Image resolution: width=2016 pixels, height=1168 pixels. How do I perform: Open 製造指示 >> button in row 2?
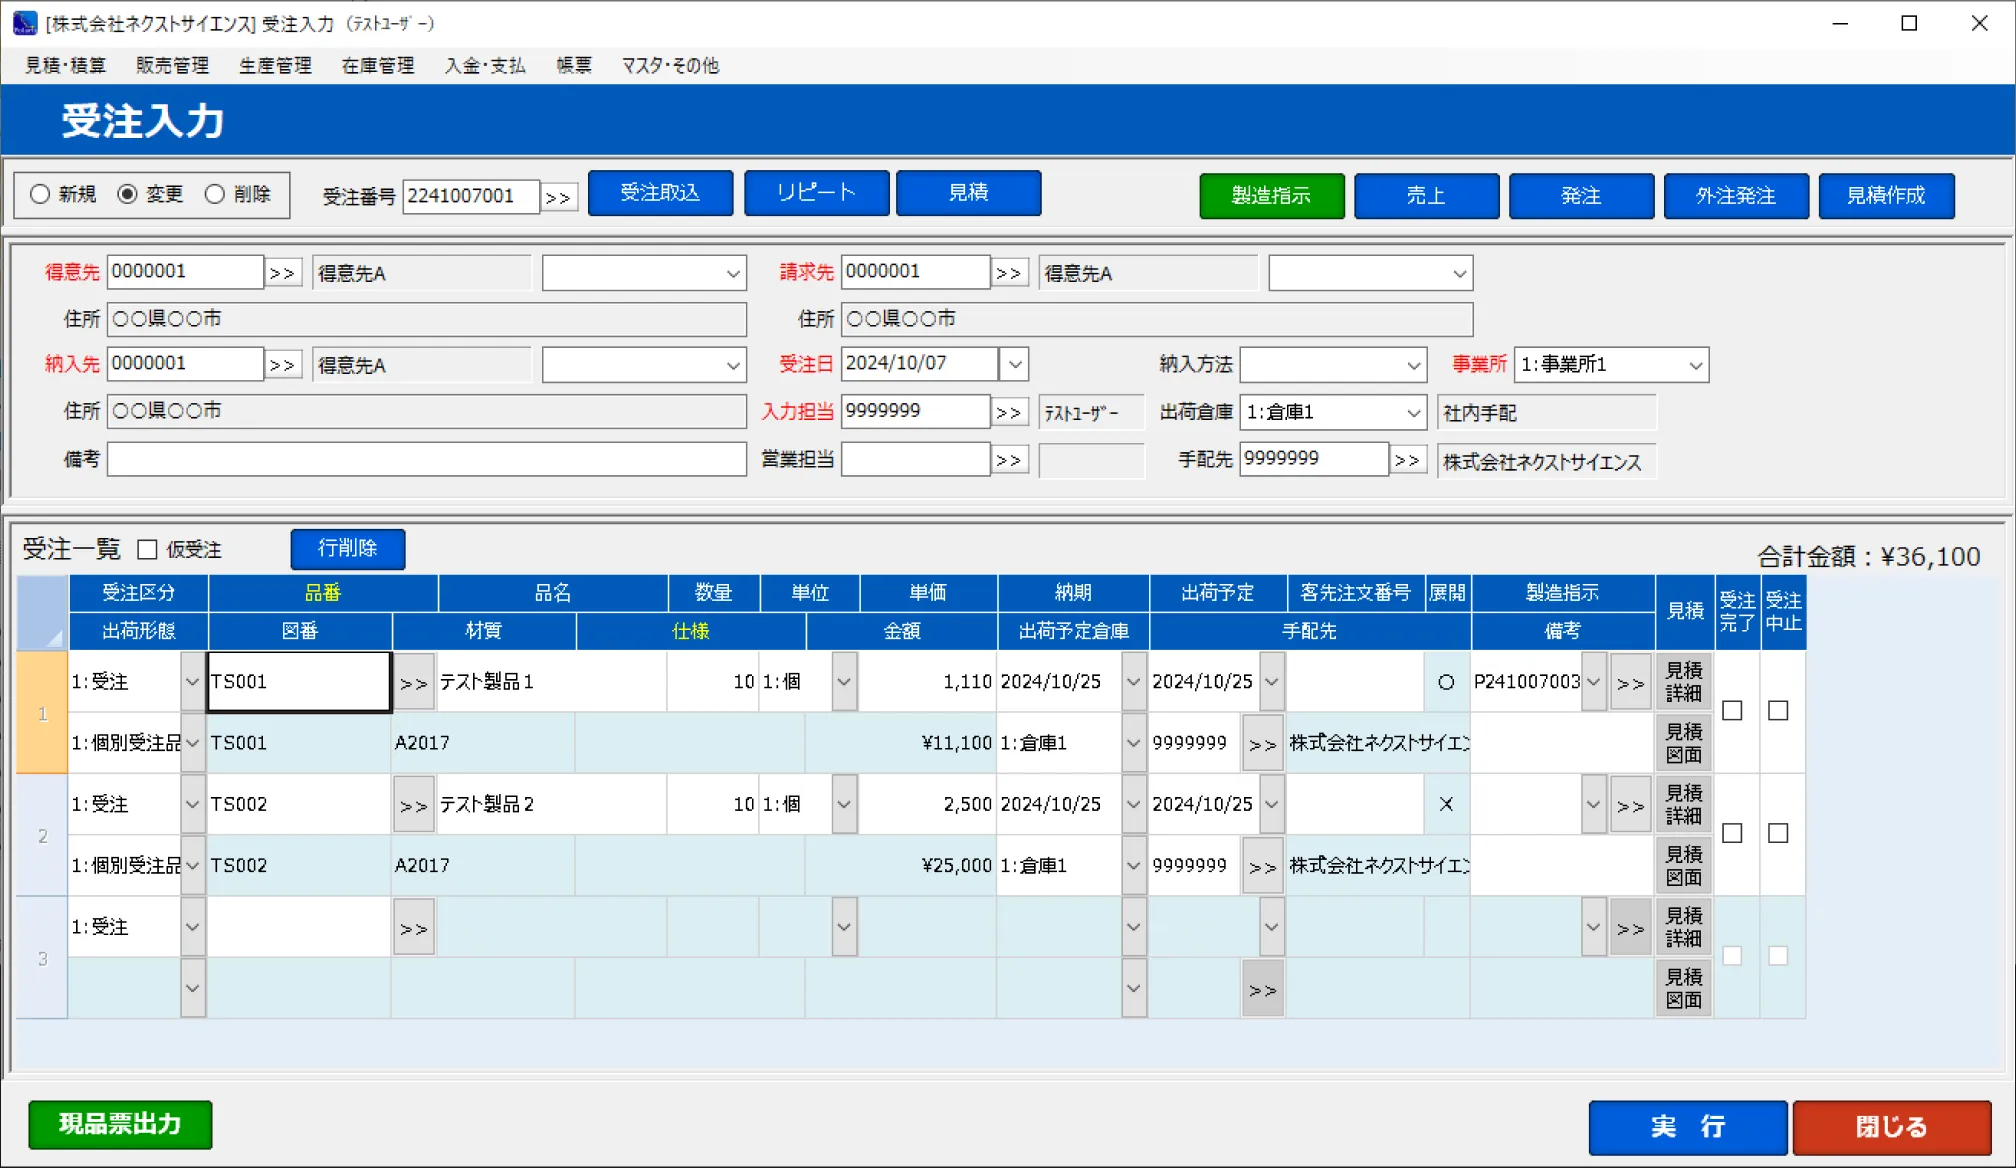click(x=1630, y=805)
